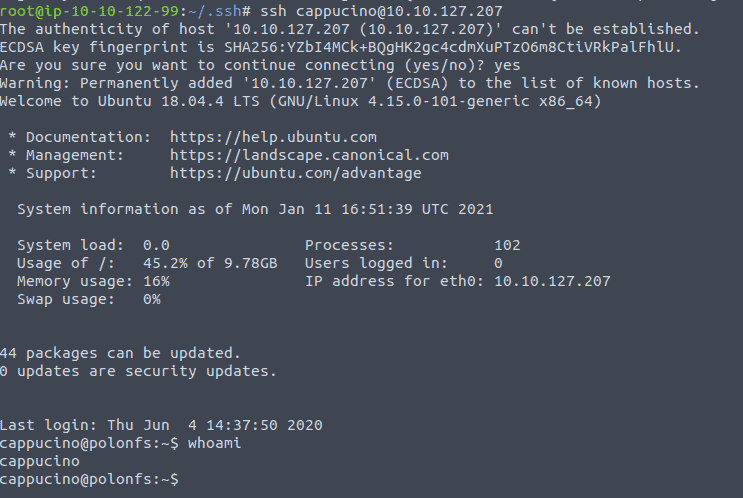Screen dimensions: 743x498
Task: Open the landscape.canonical.com management link
Action: tap(309, 155)
